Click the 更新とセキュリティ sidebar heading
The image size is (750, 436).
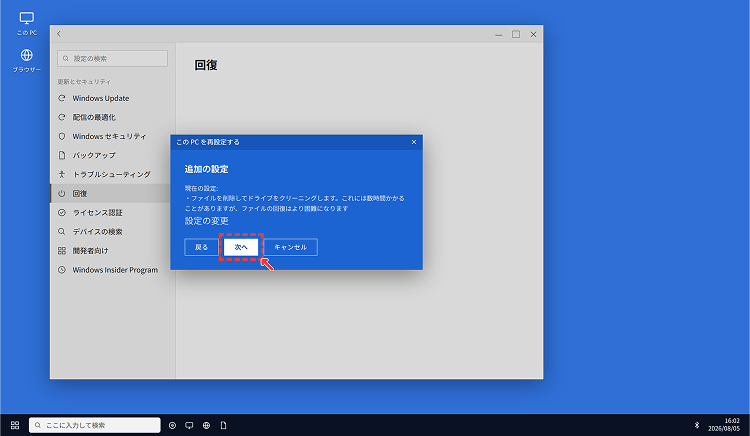point(84,82)
